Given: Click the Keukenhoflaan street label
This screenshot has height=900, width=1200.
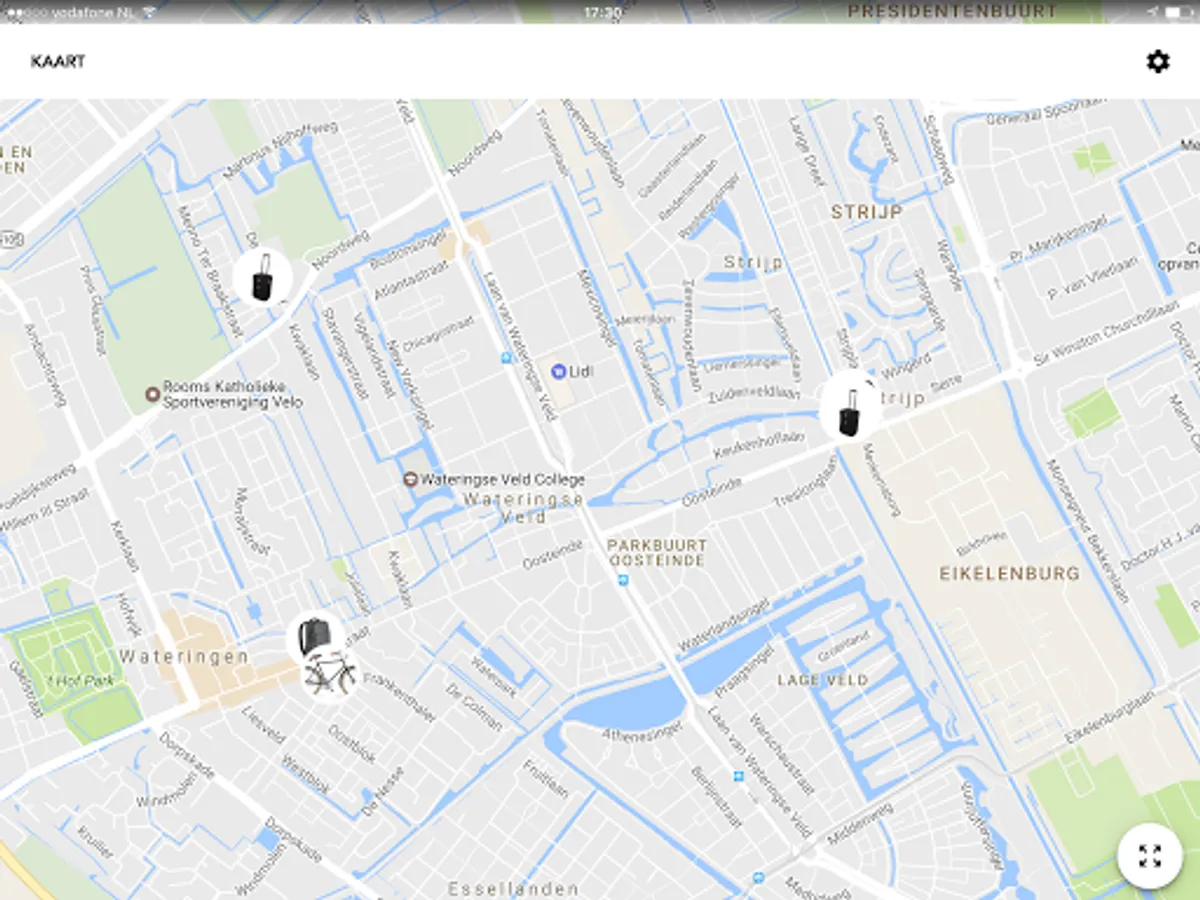Looking at the screenshot, I should click(x=760, y=445).
